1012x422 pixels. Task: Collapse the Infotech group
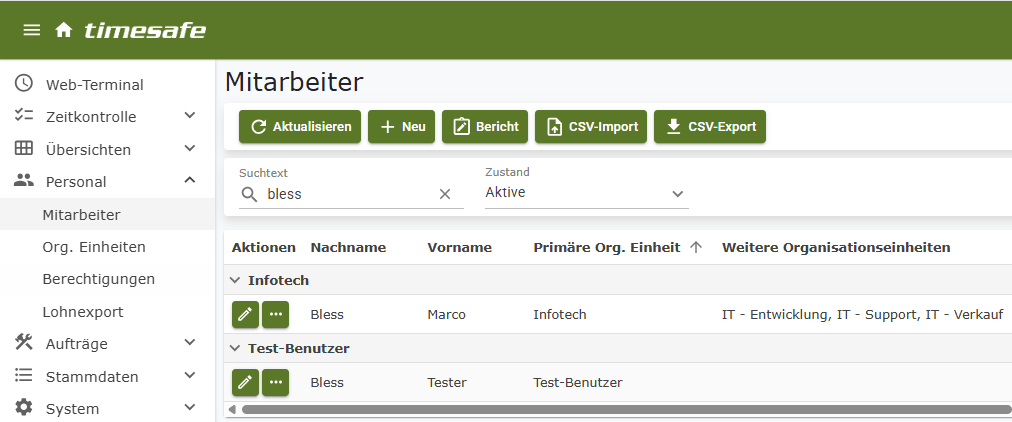click(x=236, y=280)
